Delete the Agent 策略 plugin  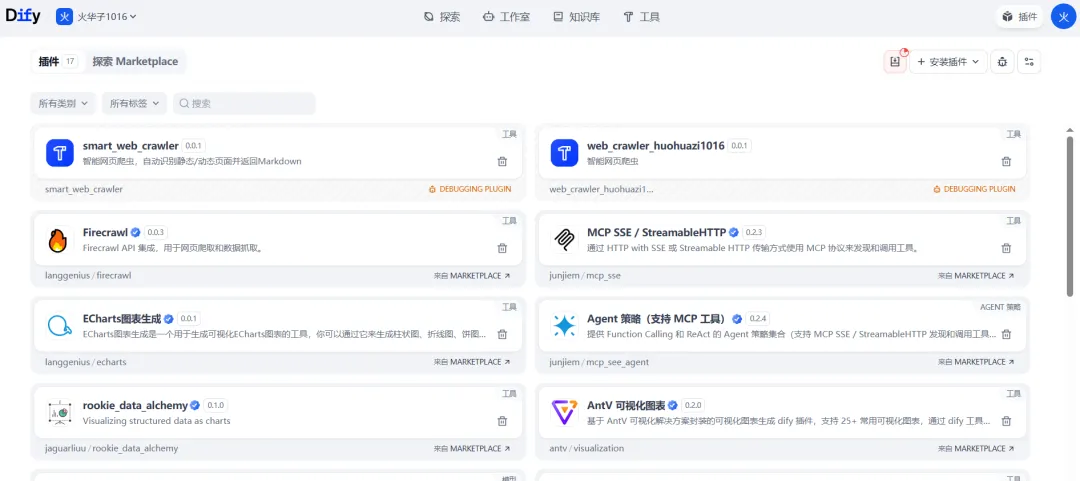click(x=1006, y=334)
